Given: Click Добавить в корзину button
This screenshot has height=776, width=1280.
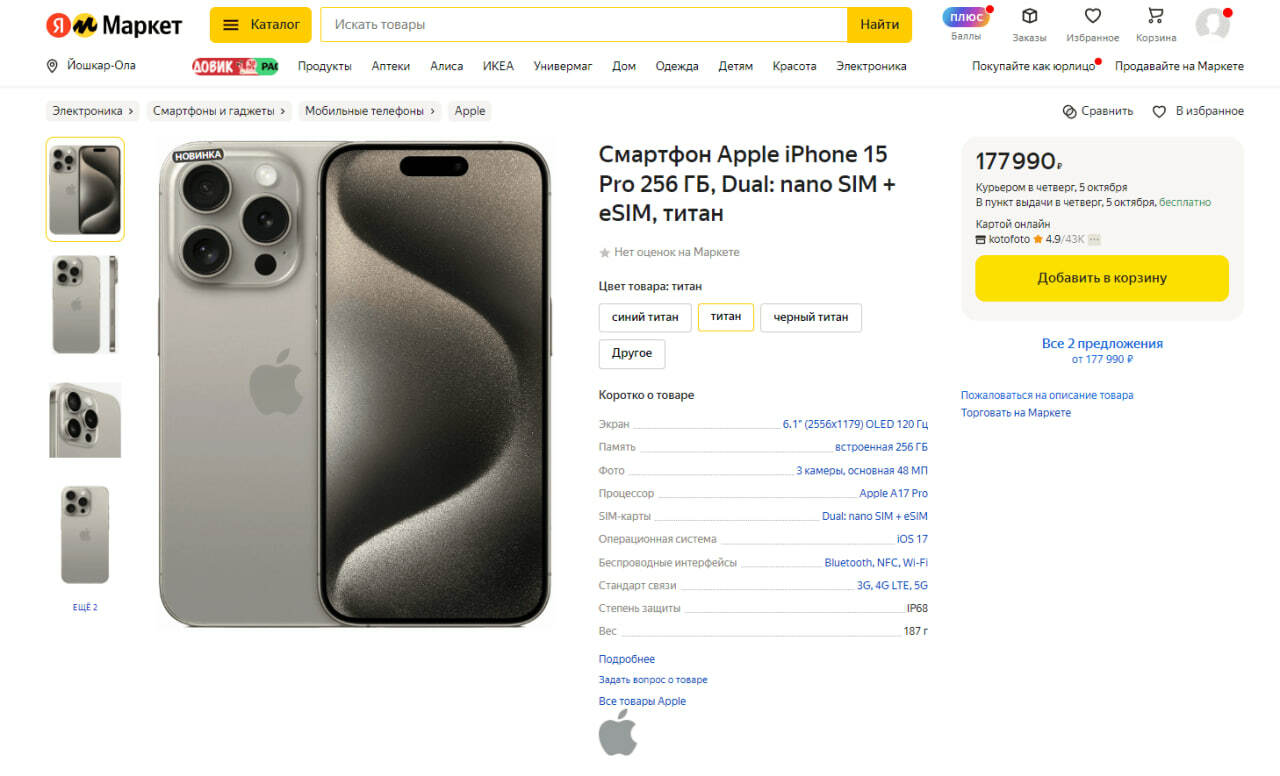Looking at the screenshot, I should 1102,278.
